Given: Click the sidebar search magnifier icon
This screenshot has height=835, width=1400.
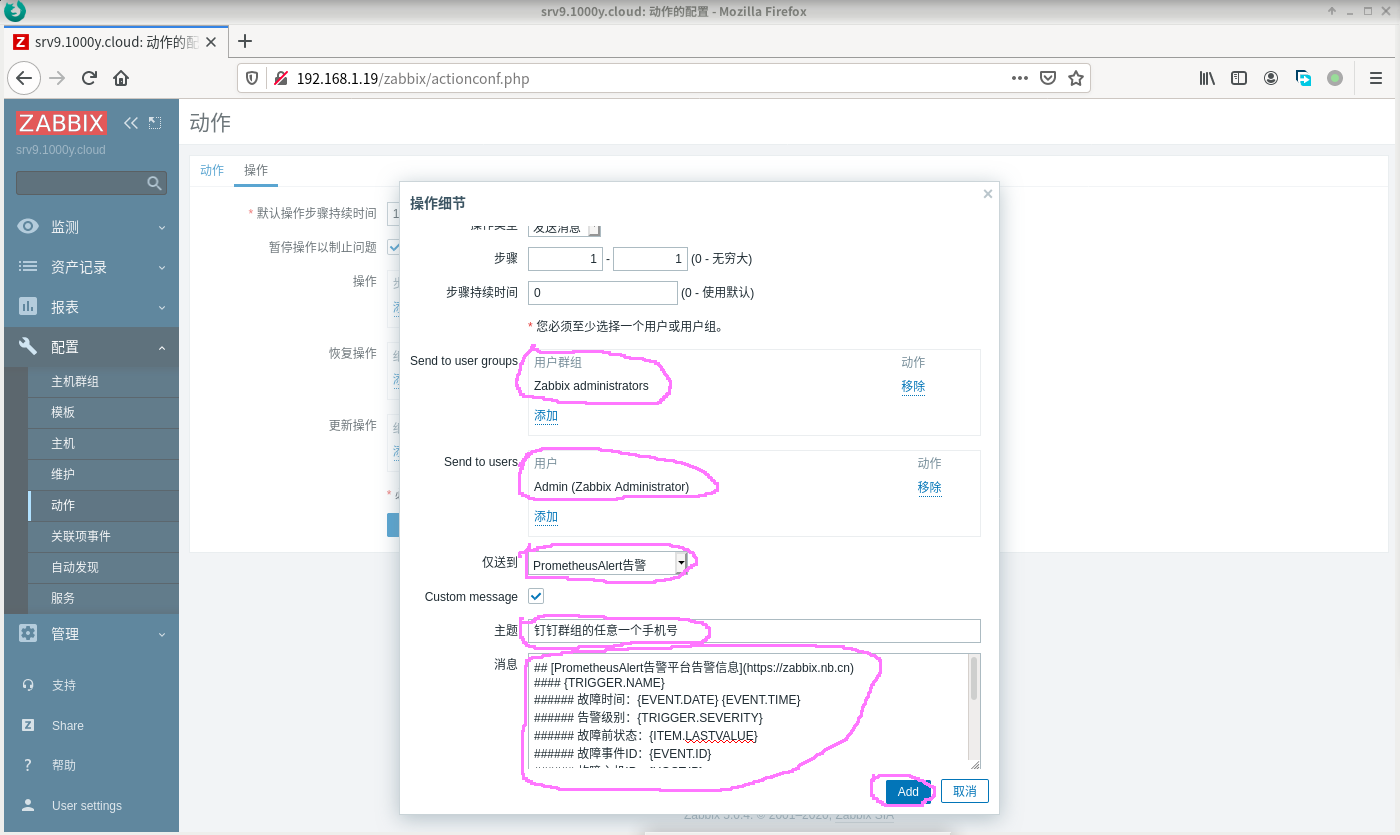Looking at the screenshot, I should (154, 183).
